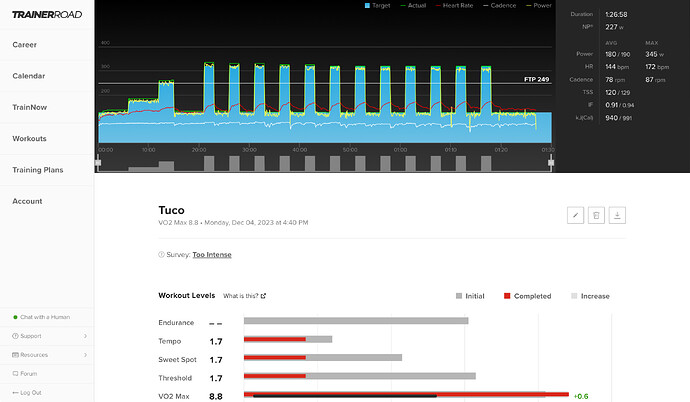Click the IF value 0.91 / 0.94

point(620,105)
